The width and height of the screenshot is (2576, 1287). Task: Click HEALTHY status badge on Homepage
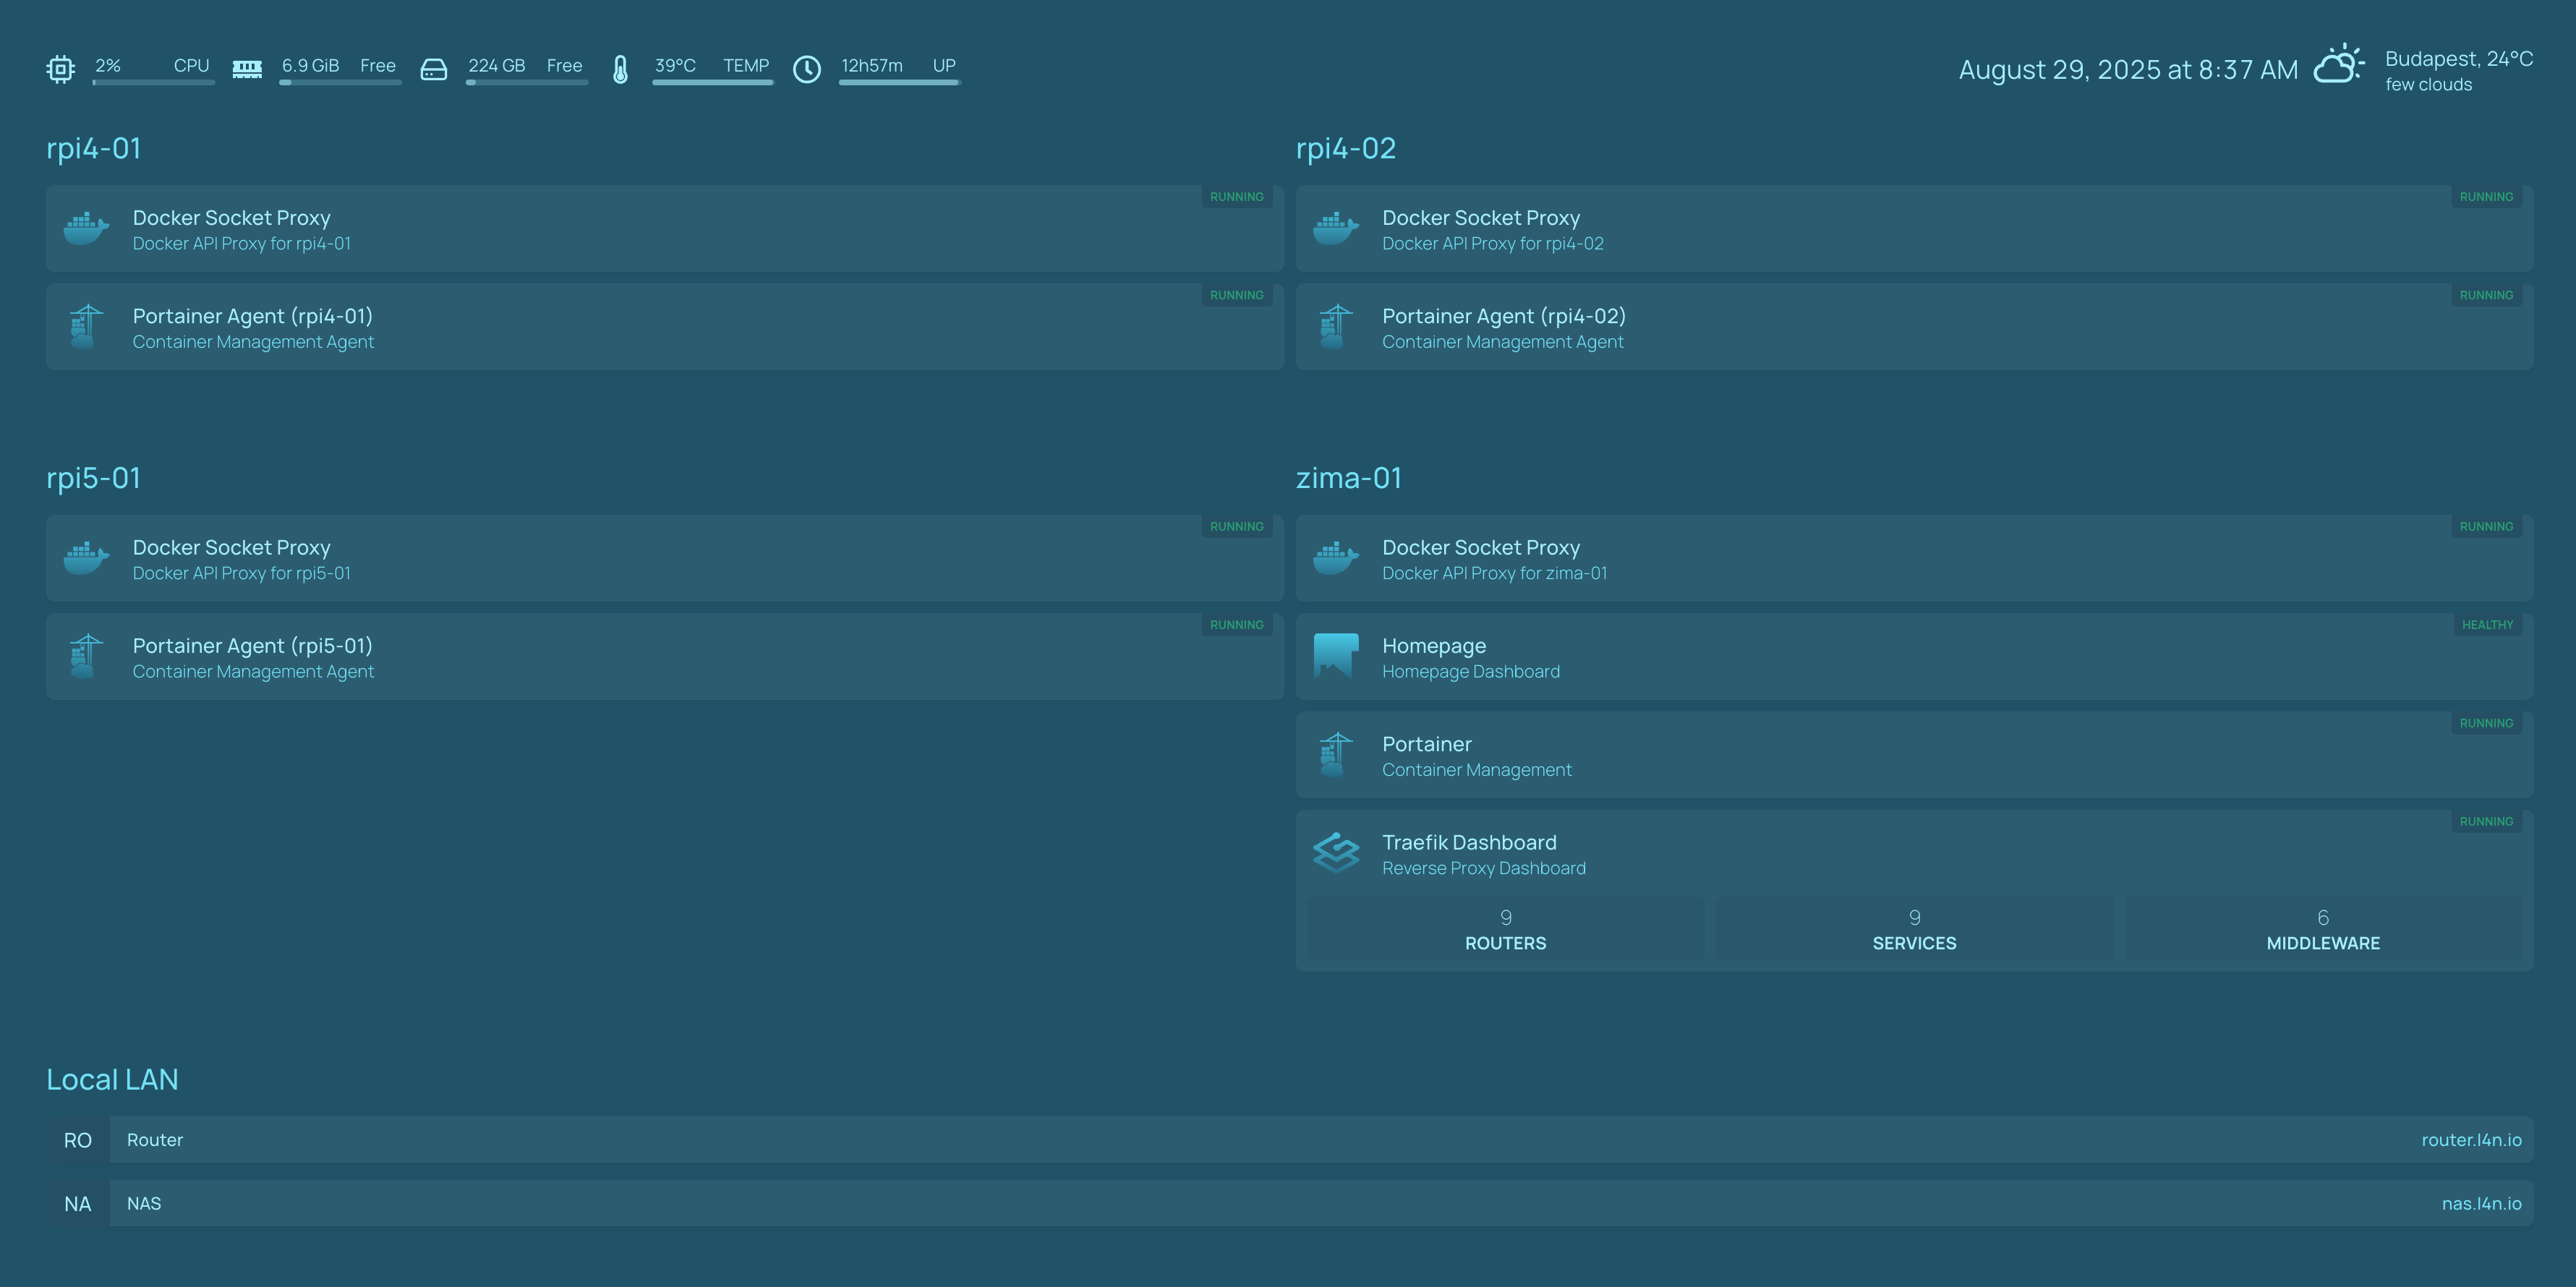tap(2487, 625)
